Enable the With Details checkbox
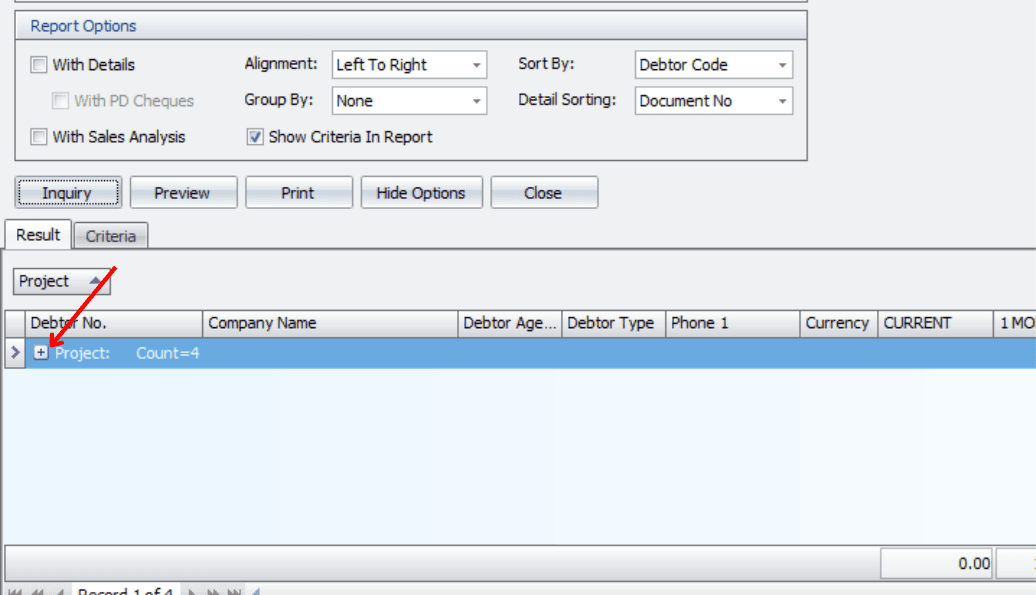The width and height of the screenshot is (1036, 595). 39,65
